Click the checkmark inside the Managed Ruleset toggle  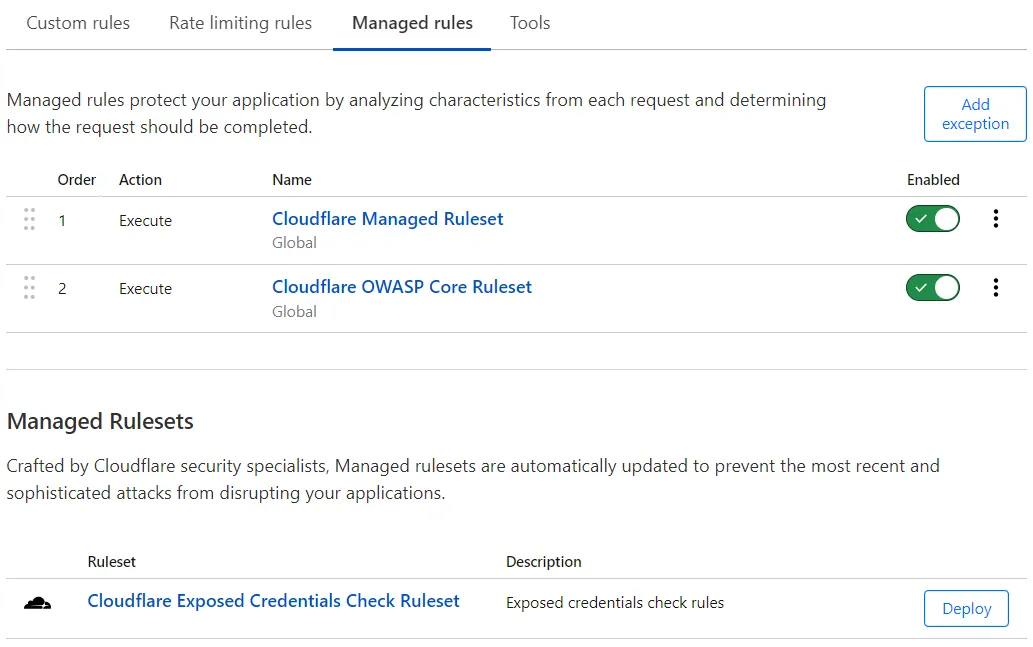coord(922,218)
